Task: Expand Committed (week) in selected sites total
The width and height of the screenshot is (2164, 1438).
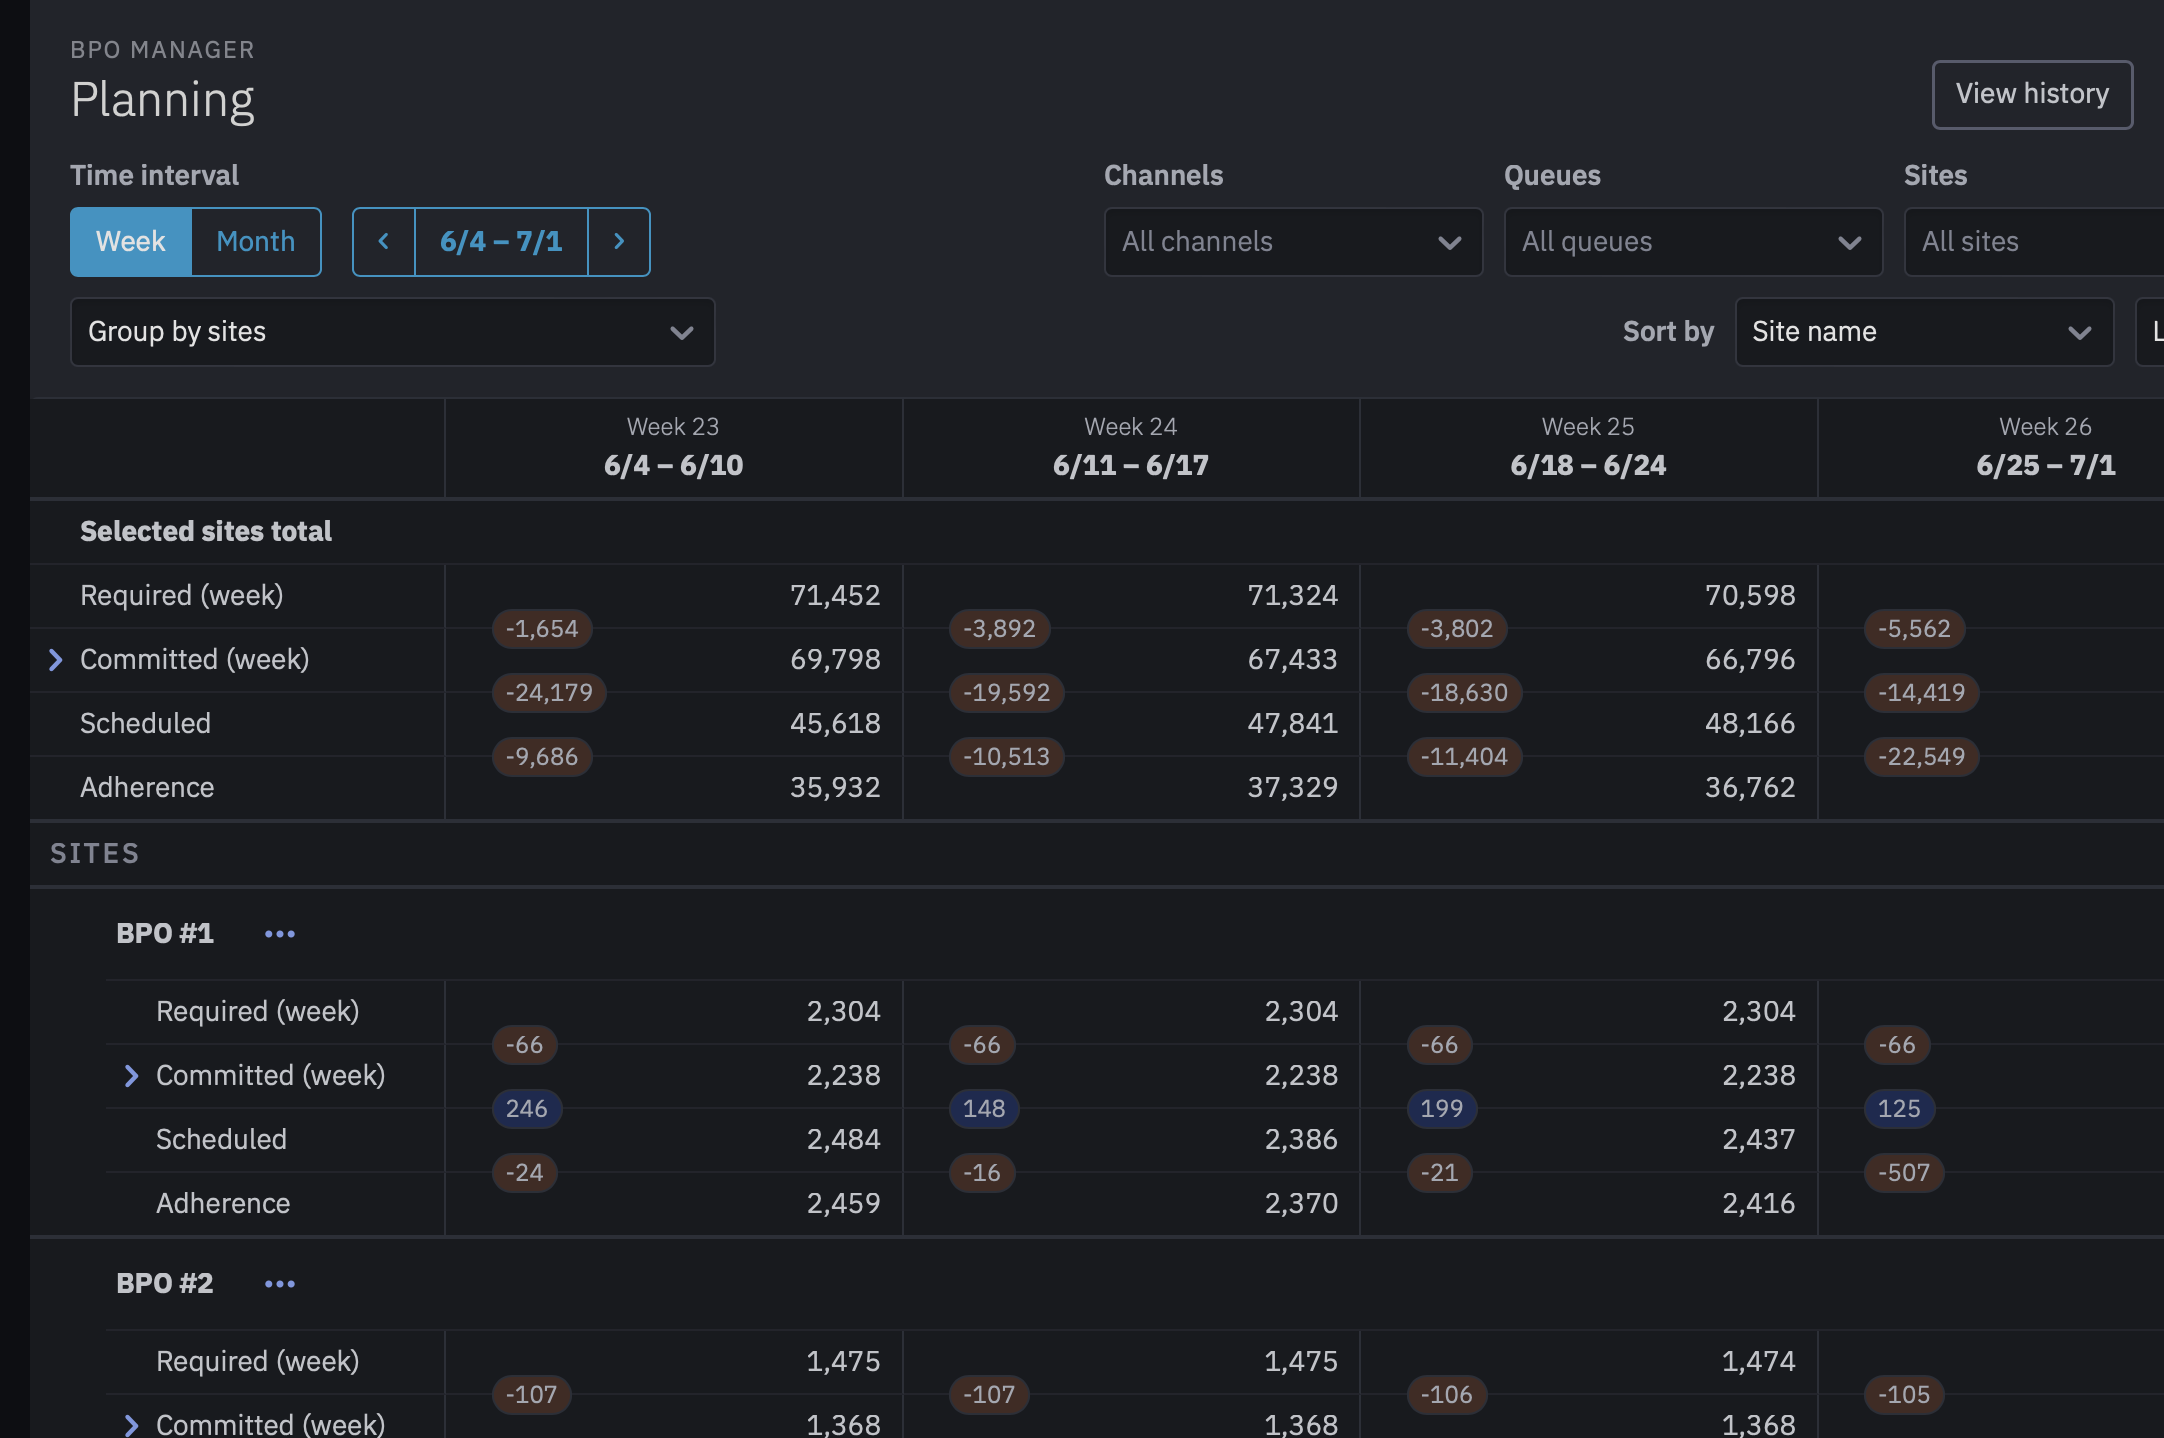Action: [56, 660]
